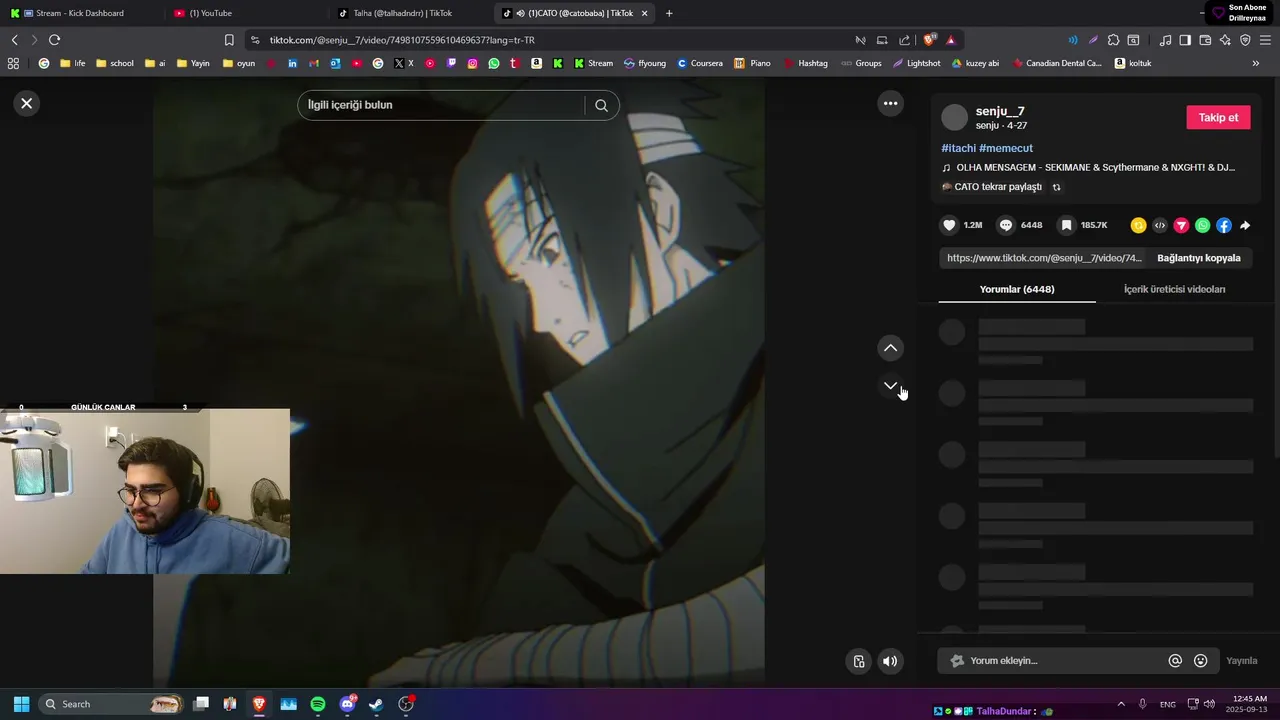Reload the page
This screenshot has height=720, width=1280.
coord(54,40)
